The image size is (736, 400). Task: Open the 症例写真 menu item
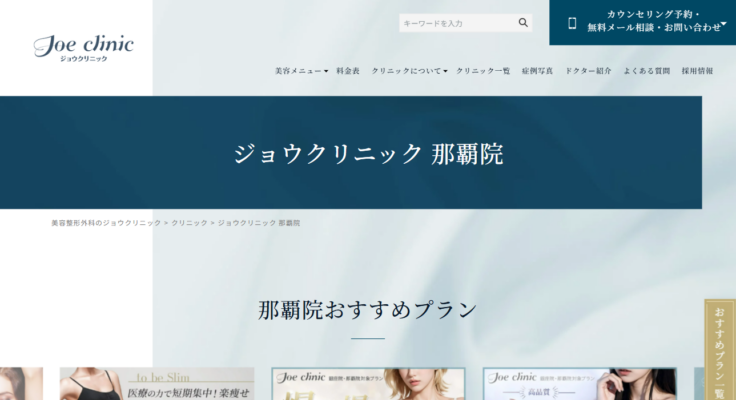pos(537,71)
